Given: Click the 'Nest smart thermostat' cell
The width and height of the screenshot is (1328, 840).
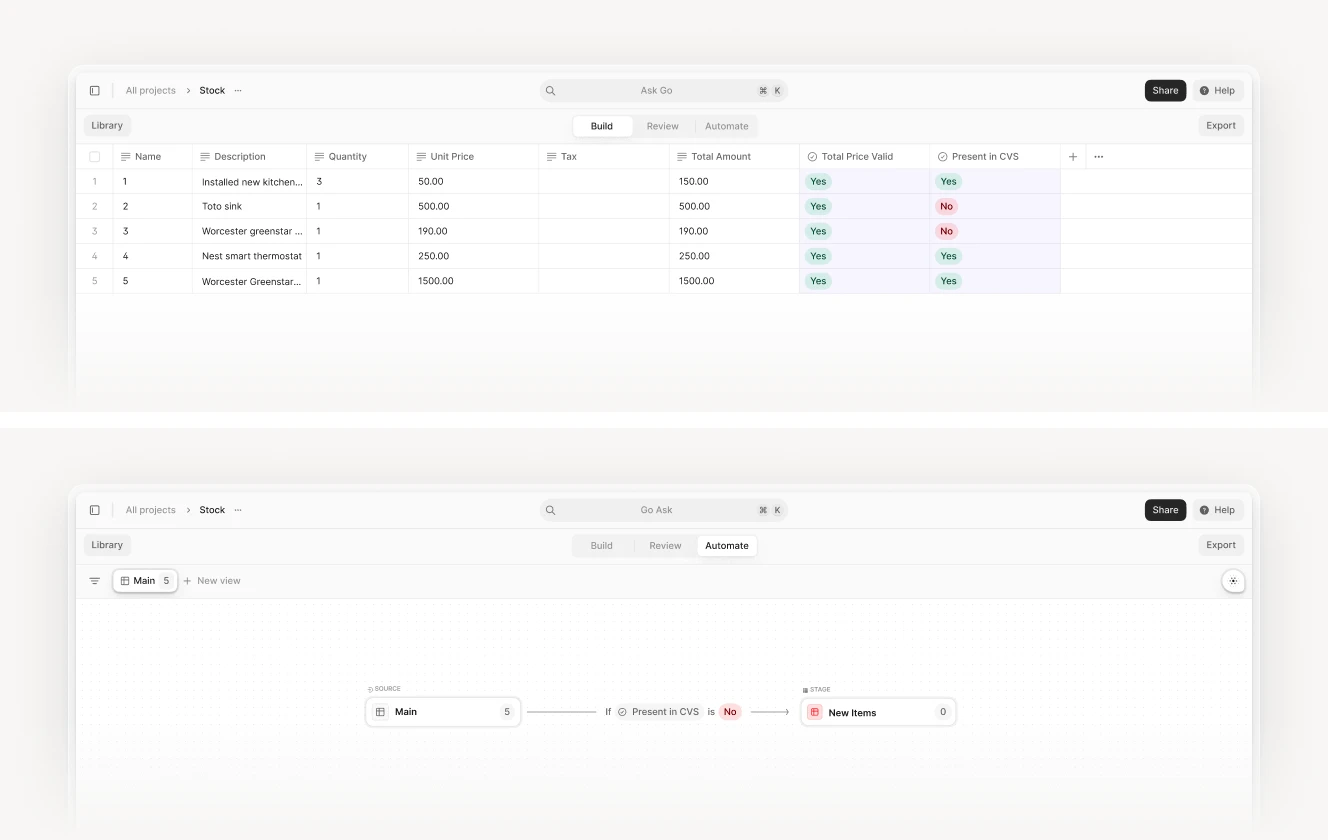Looking at the screenshot, I should 250,256.
